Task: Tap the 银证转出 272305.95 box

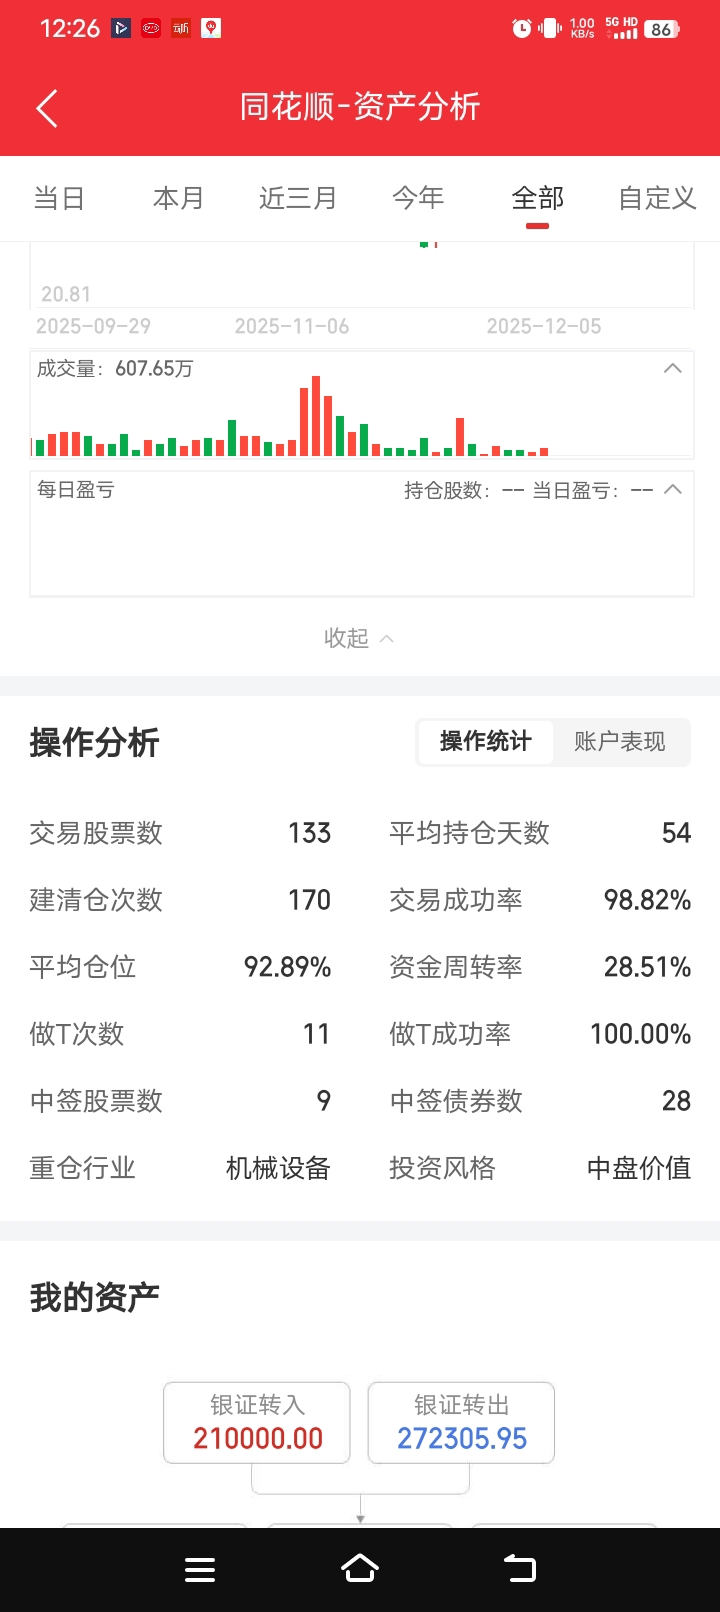Action: pyautogui.click(x=461, y=1423)
